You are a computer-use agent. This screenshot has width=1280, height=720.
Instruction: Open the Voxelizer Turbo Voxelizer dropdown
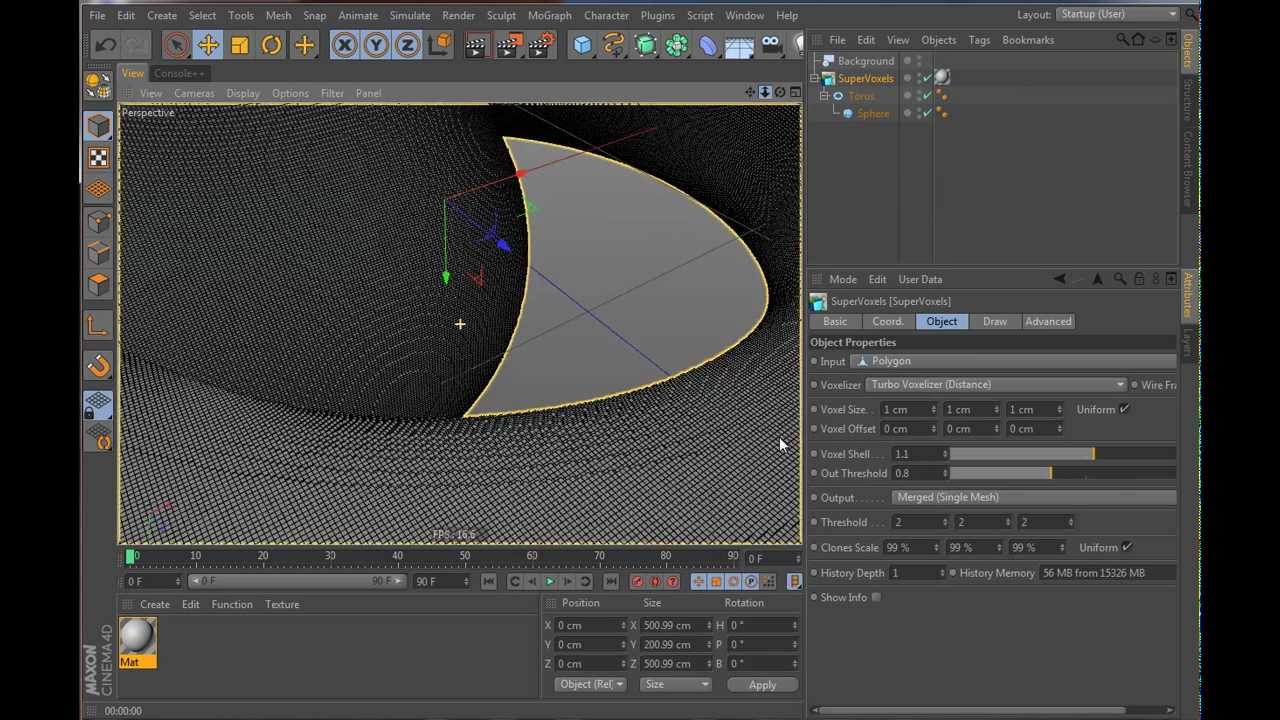[x=996, y=384]
